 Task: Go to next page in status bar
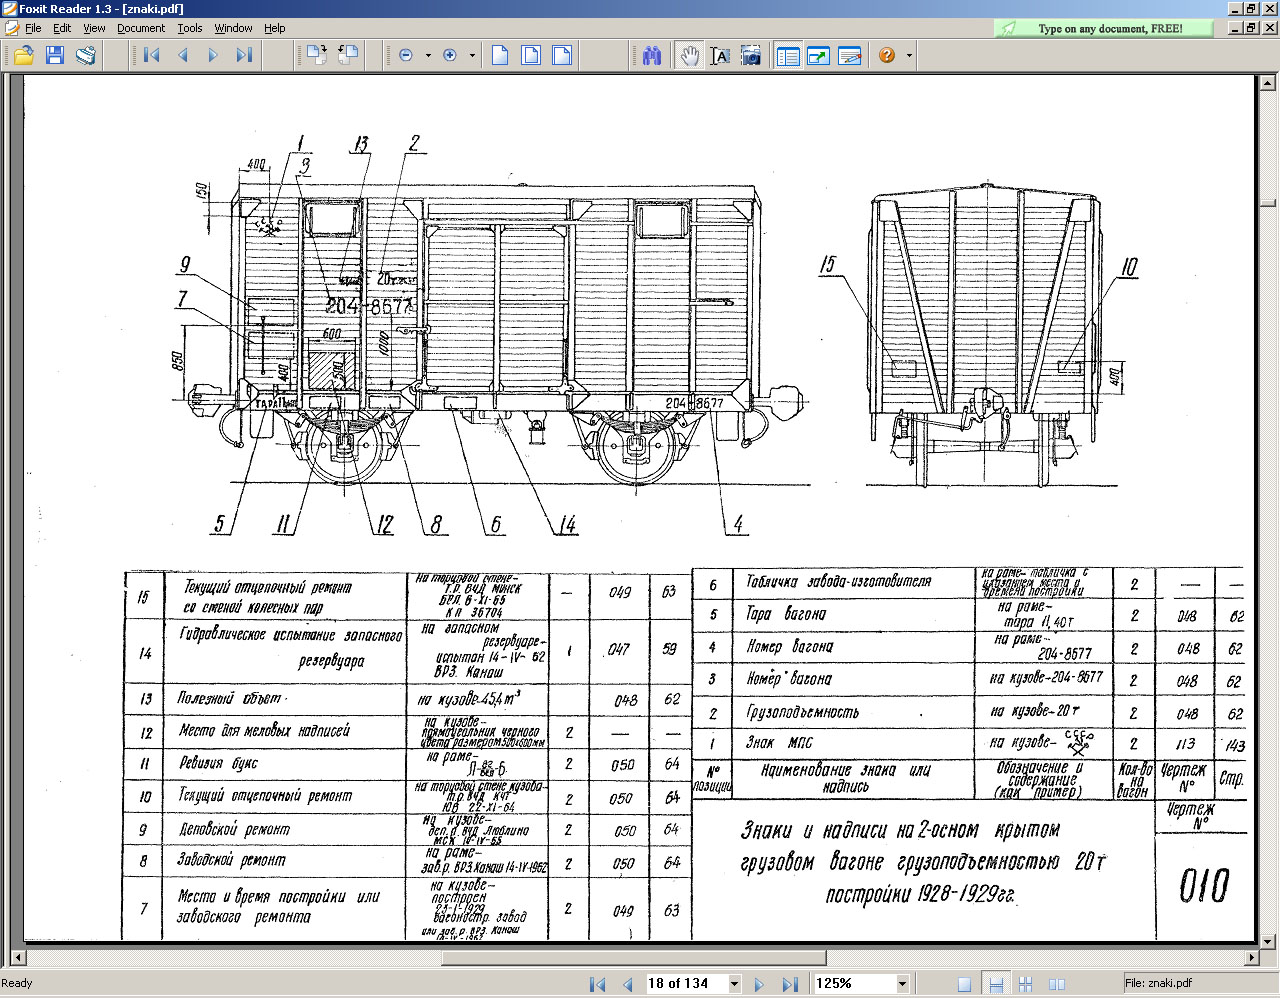(759, 984)
